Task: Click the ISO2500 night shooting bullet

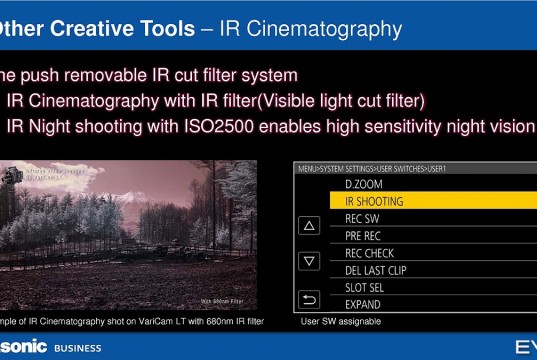Action: (271, 126)
